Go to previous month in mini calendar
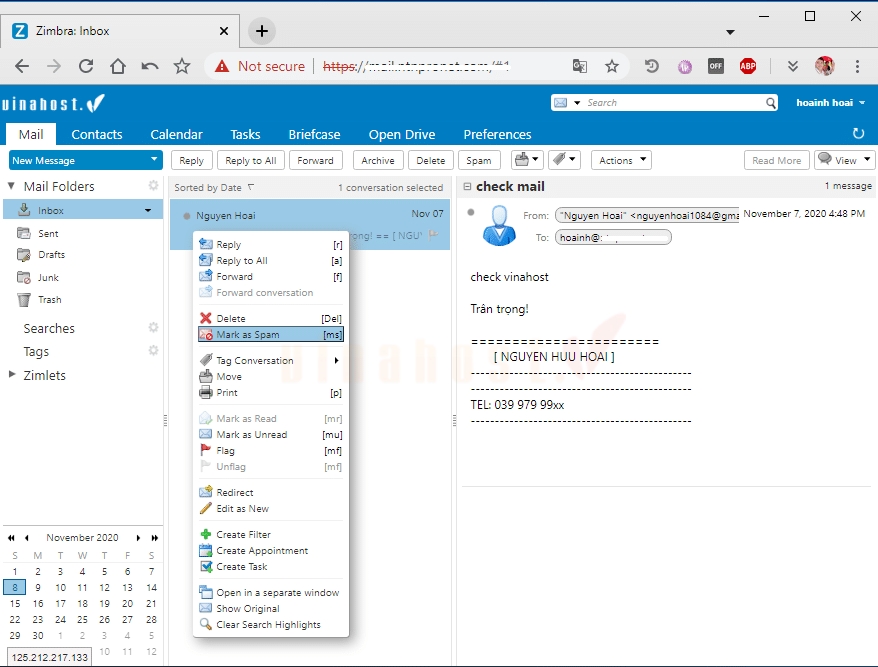The width and height of the screenshot is (878, 667). point(26,538)
